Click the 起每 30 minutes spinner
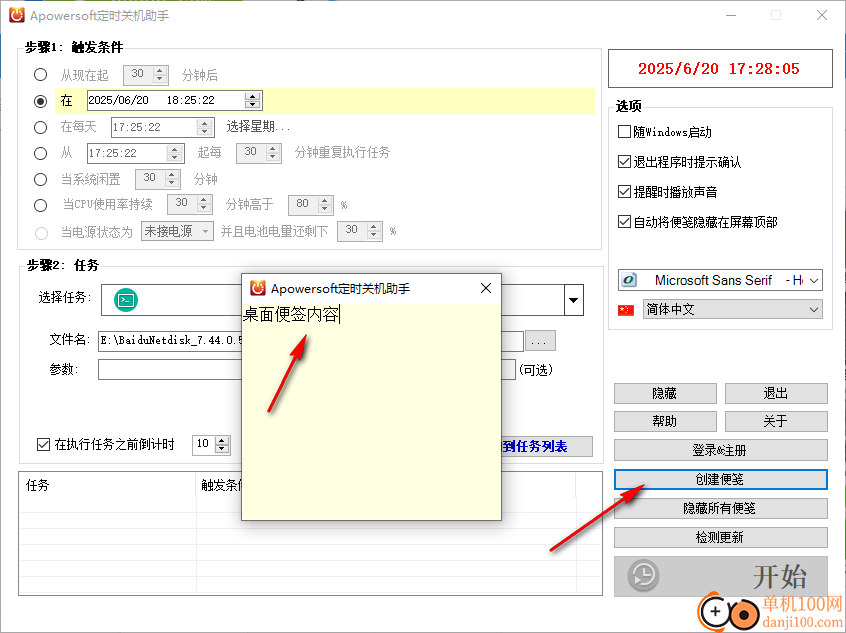This screenshot has width=846, height=633. (273, 153)
